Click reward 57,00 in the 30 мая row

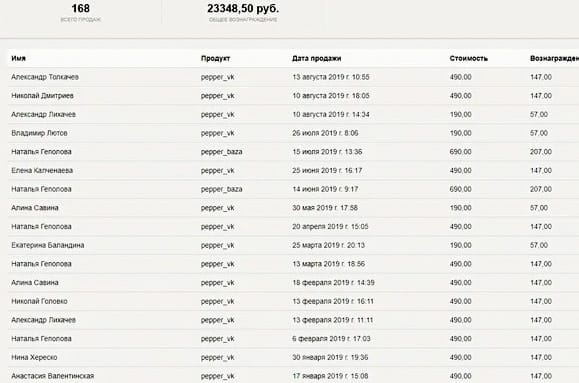click(539, 208)
